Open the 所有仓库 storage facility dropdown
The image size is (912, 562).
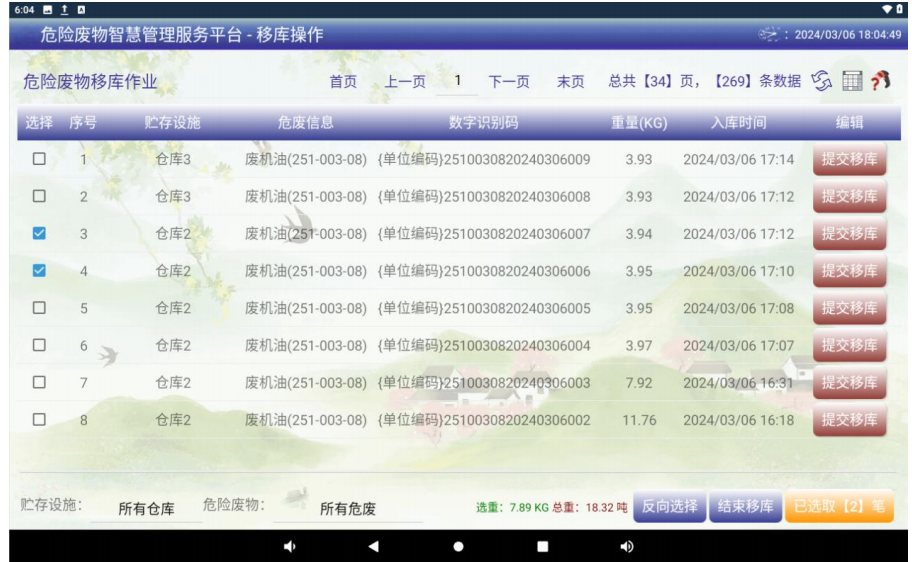(x=146, y=509)
